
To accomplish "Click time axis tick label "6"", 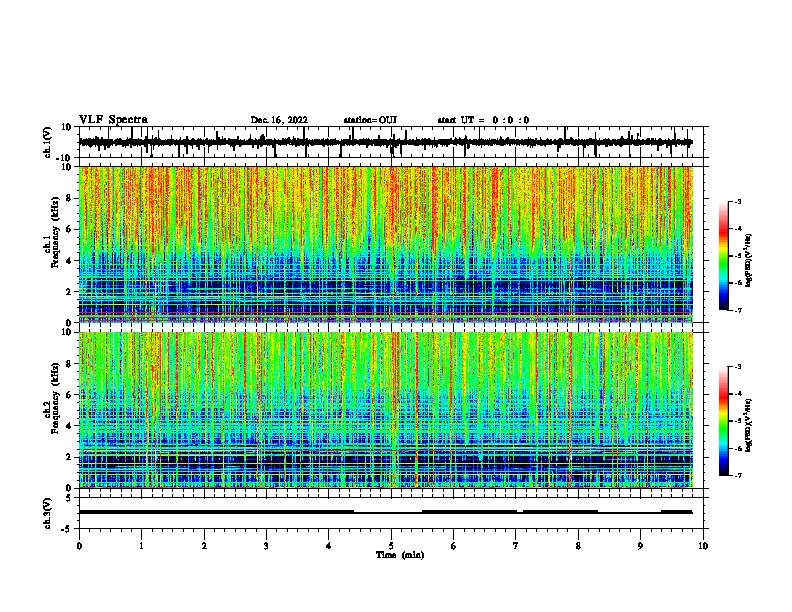I will tap(454, 546).
